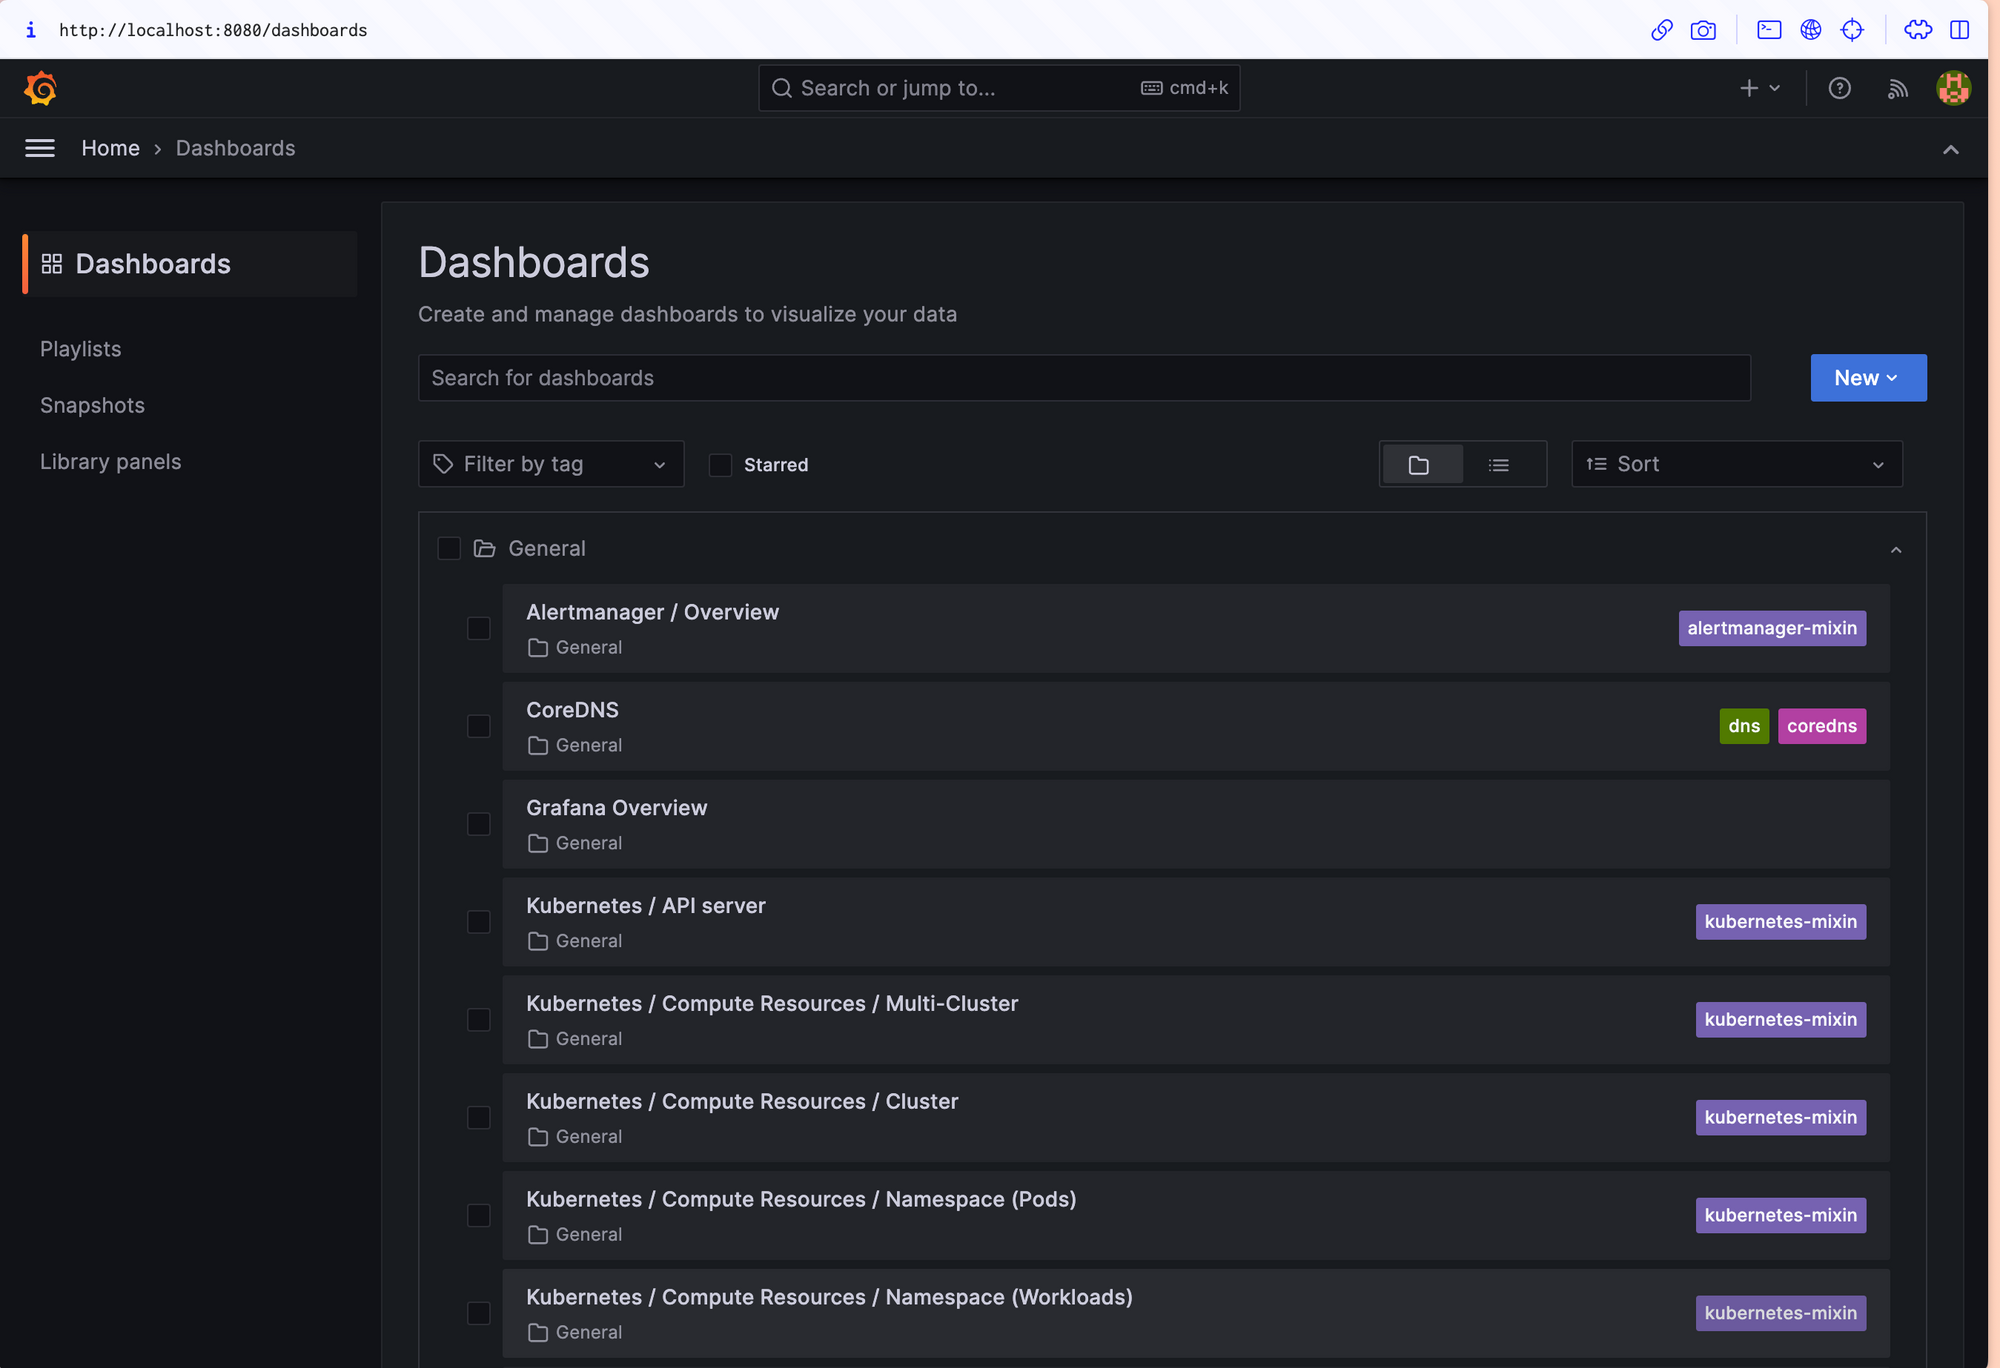Click the Search for dashboards input field
The image size is (2000, 1368).
[1084, 377]
